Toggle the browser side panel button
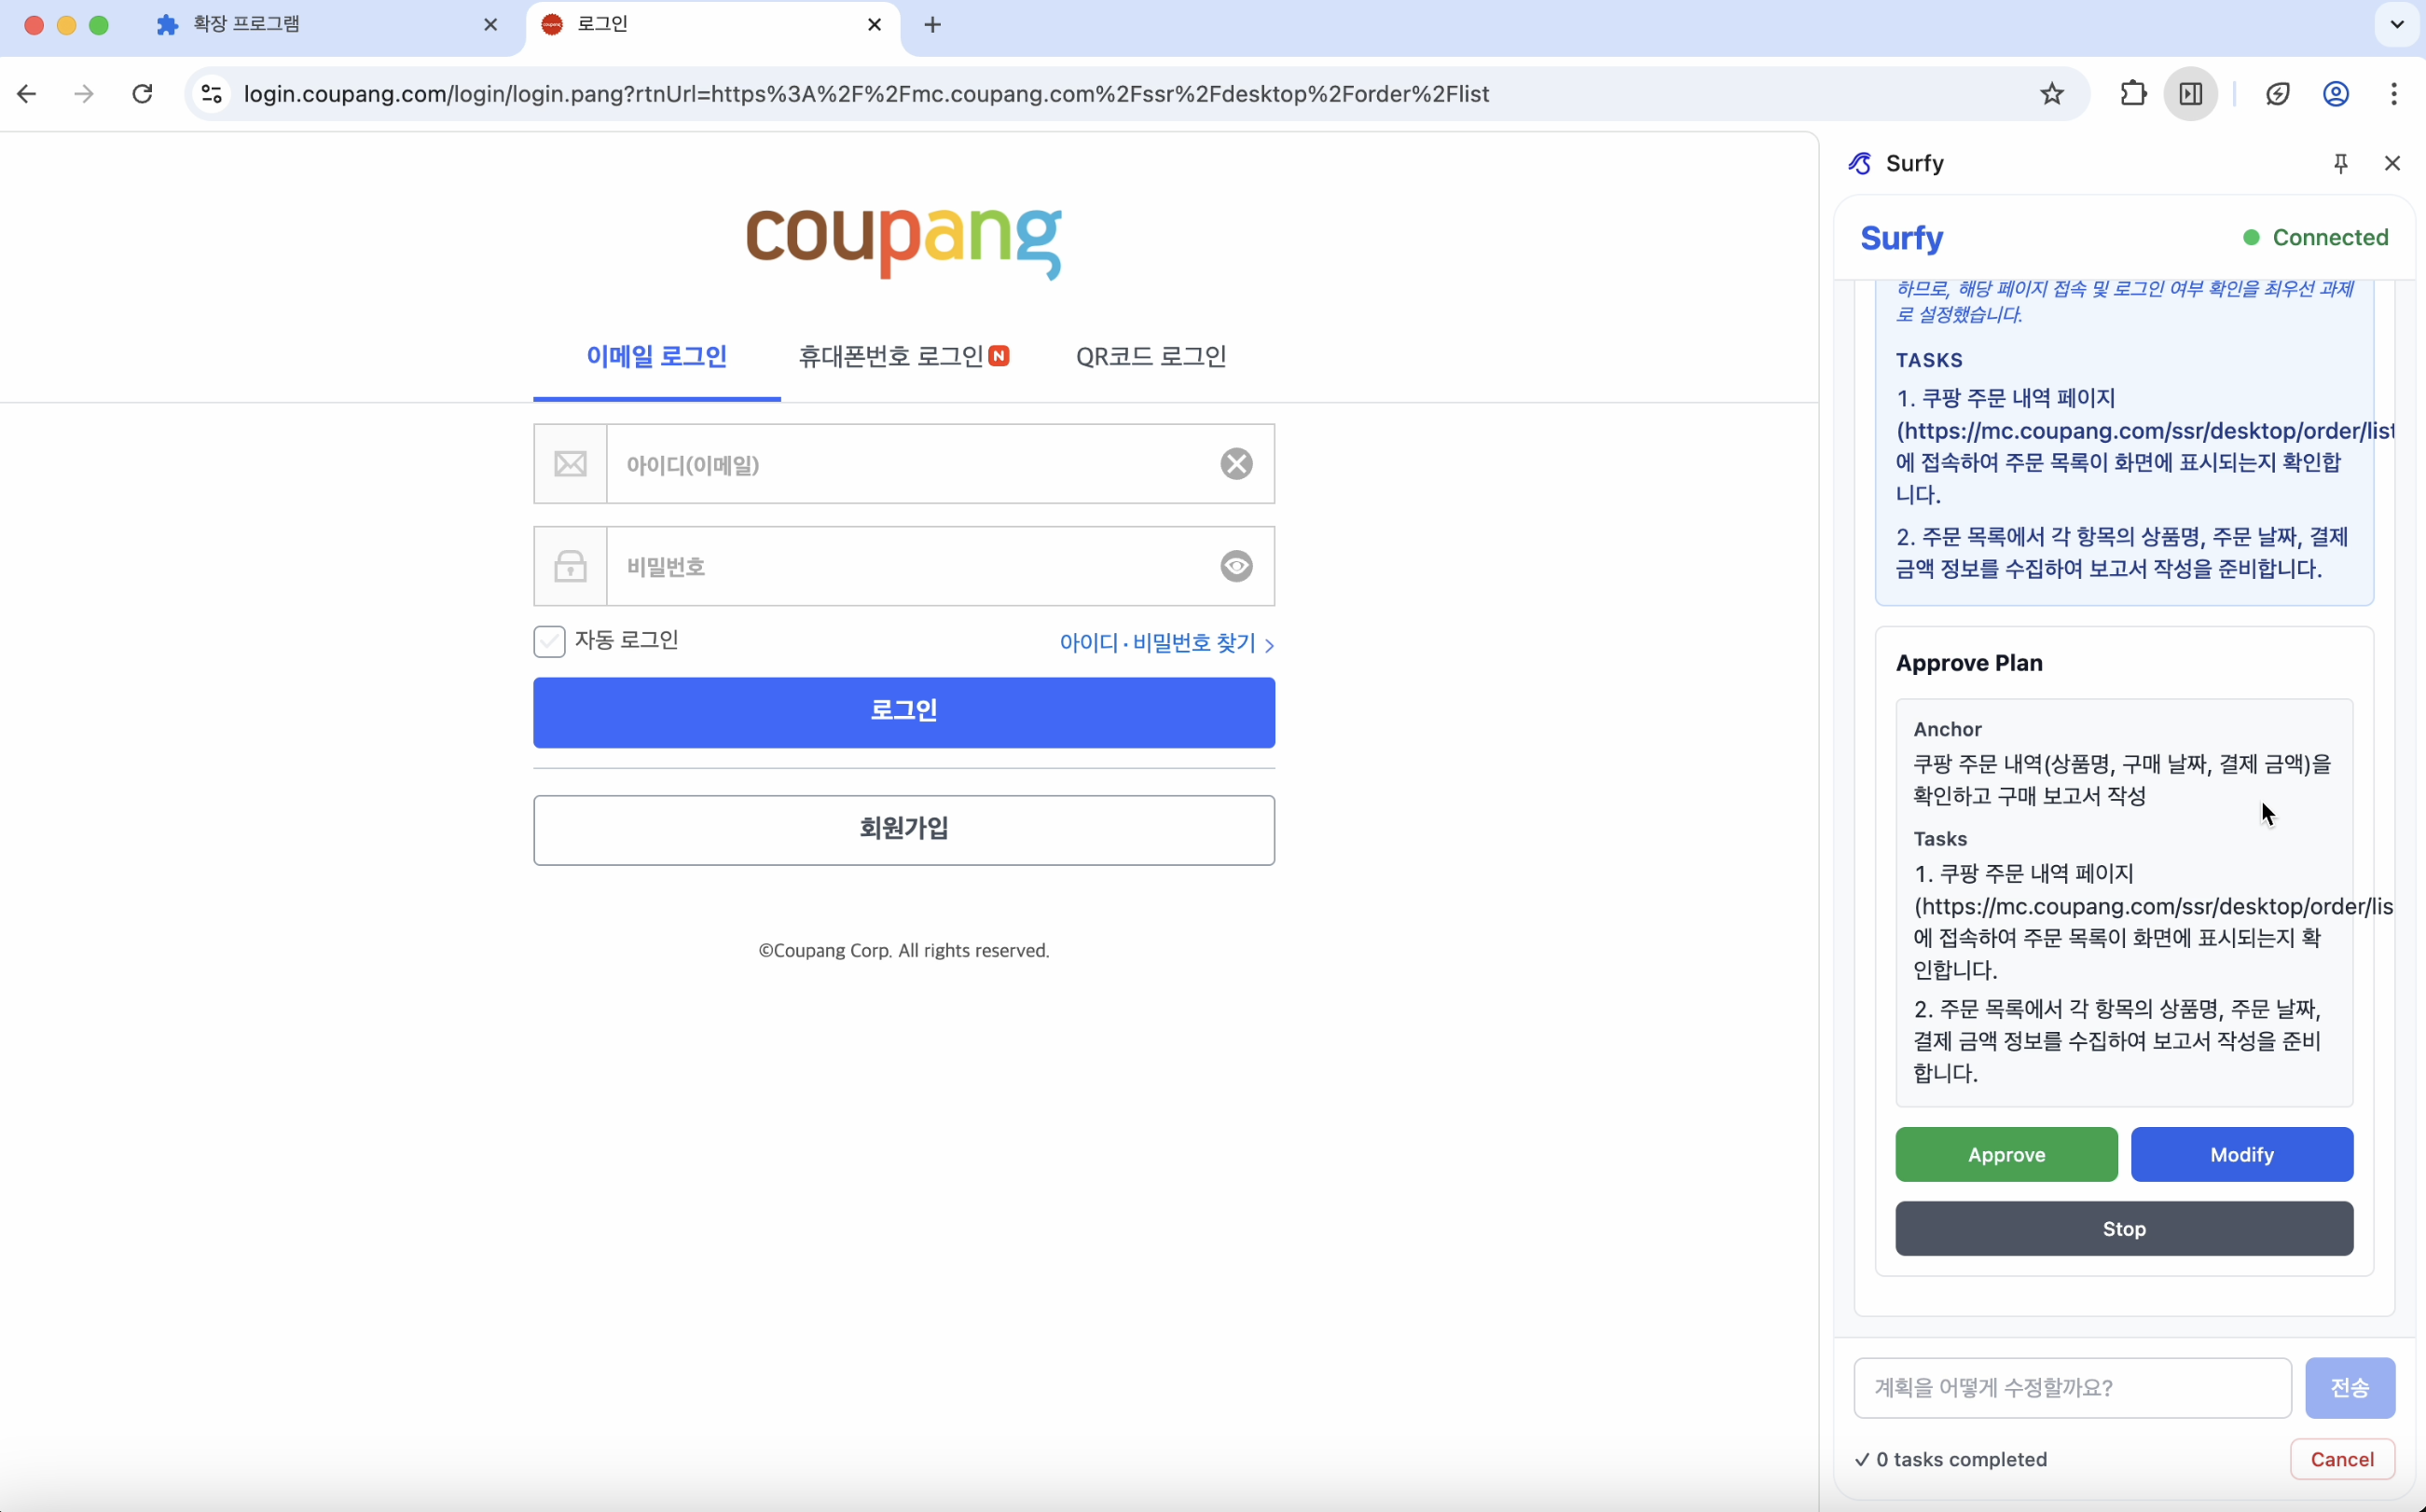The height and width of the screenshot is (1512, 2426). tap(2191, 94)
